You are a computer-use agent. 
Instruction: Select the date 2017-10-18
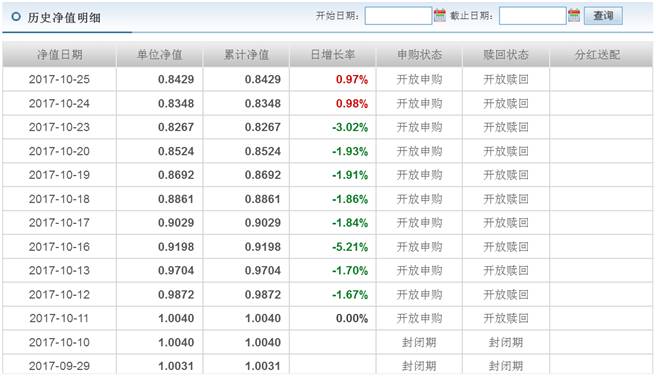(x=59, y=199)
